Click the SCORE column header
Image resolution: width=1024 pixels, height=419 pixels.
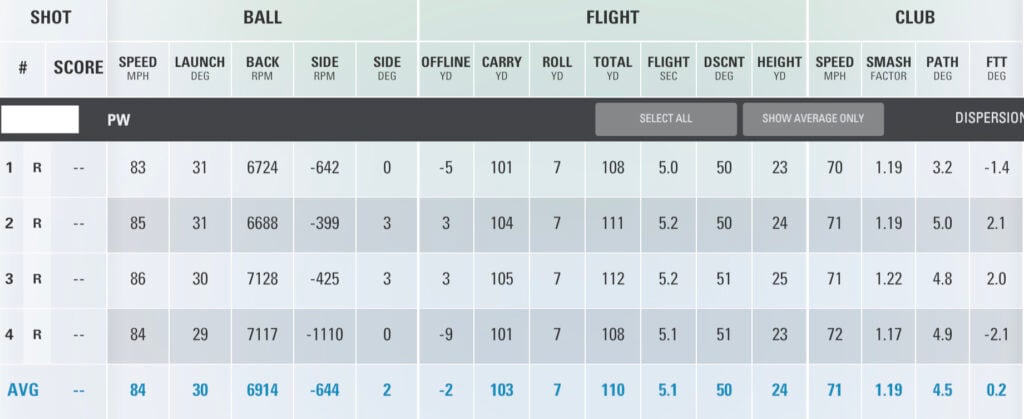pos(78,68)
